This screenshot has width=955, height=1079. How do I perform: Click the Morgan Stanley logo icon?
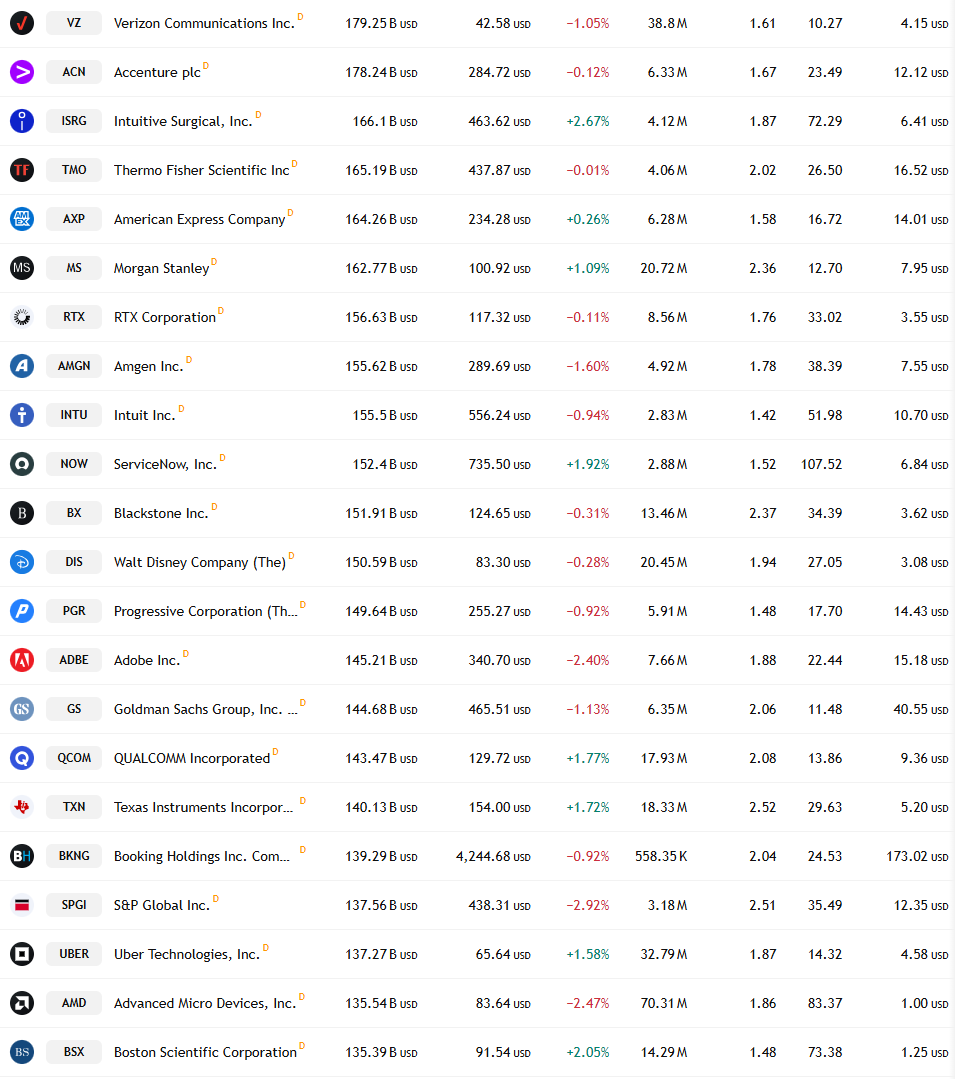click(x=22, y=268)
